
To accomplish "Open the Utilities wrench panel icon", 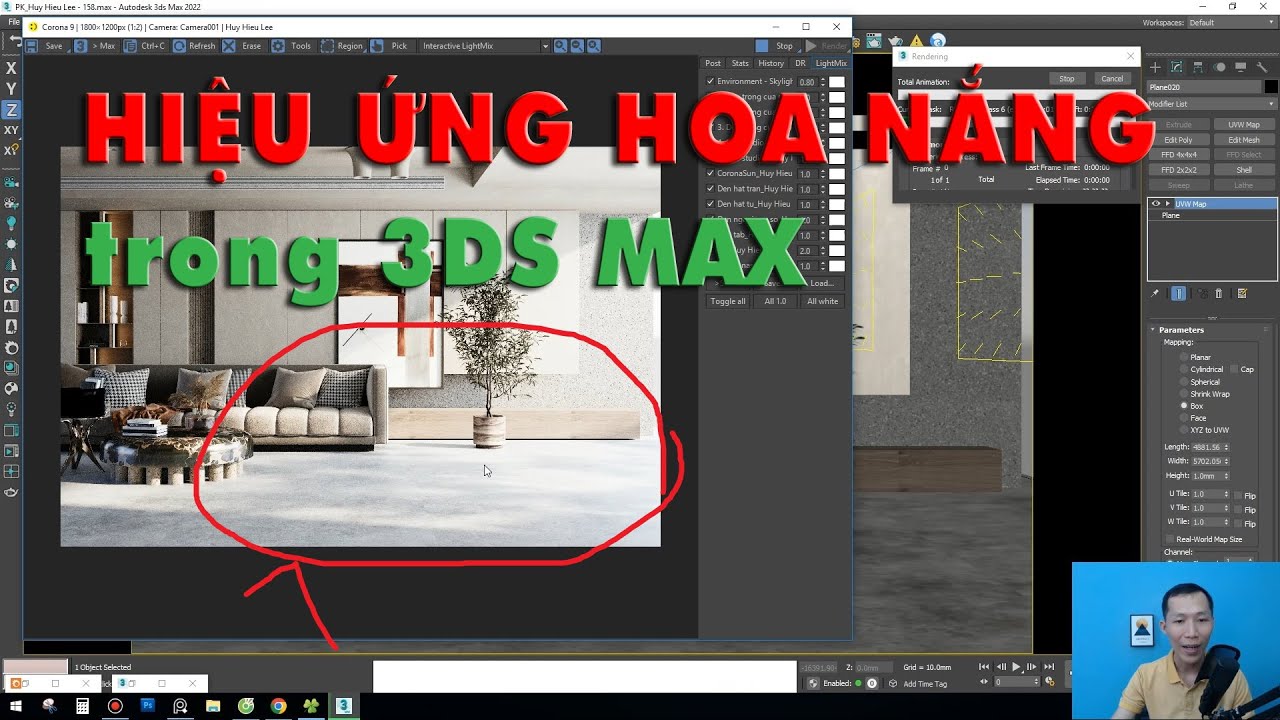I will click(1262, 67).
